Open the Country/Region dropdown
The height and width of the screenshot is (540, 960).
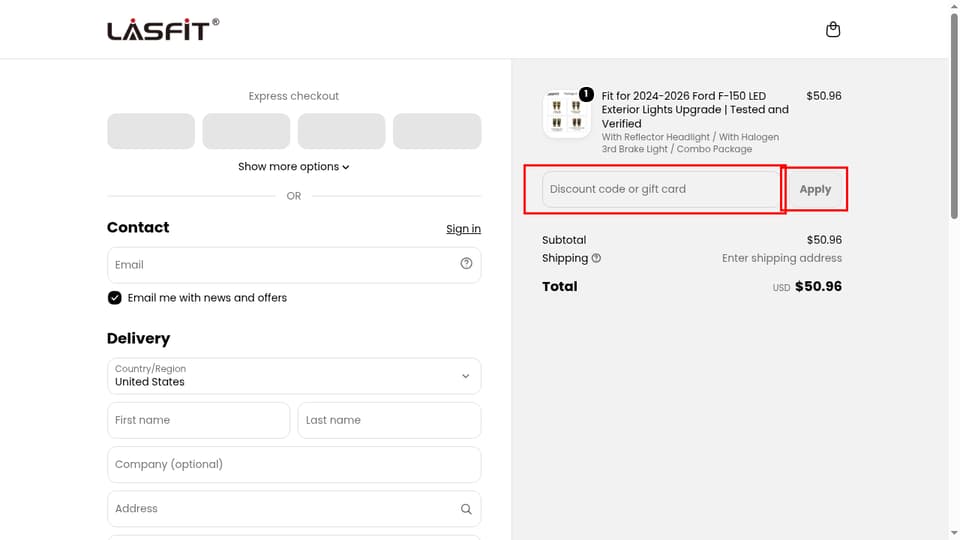[294, 376]
